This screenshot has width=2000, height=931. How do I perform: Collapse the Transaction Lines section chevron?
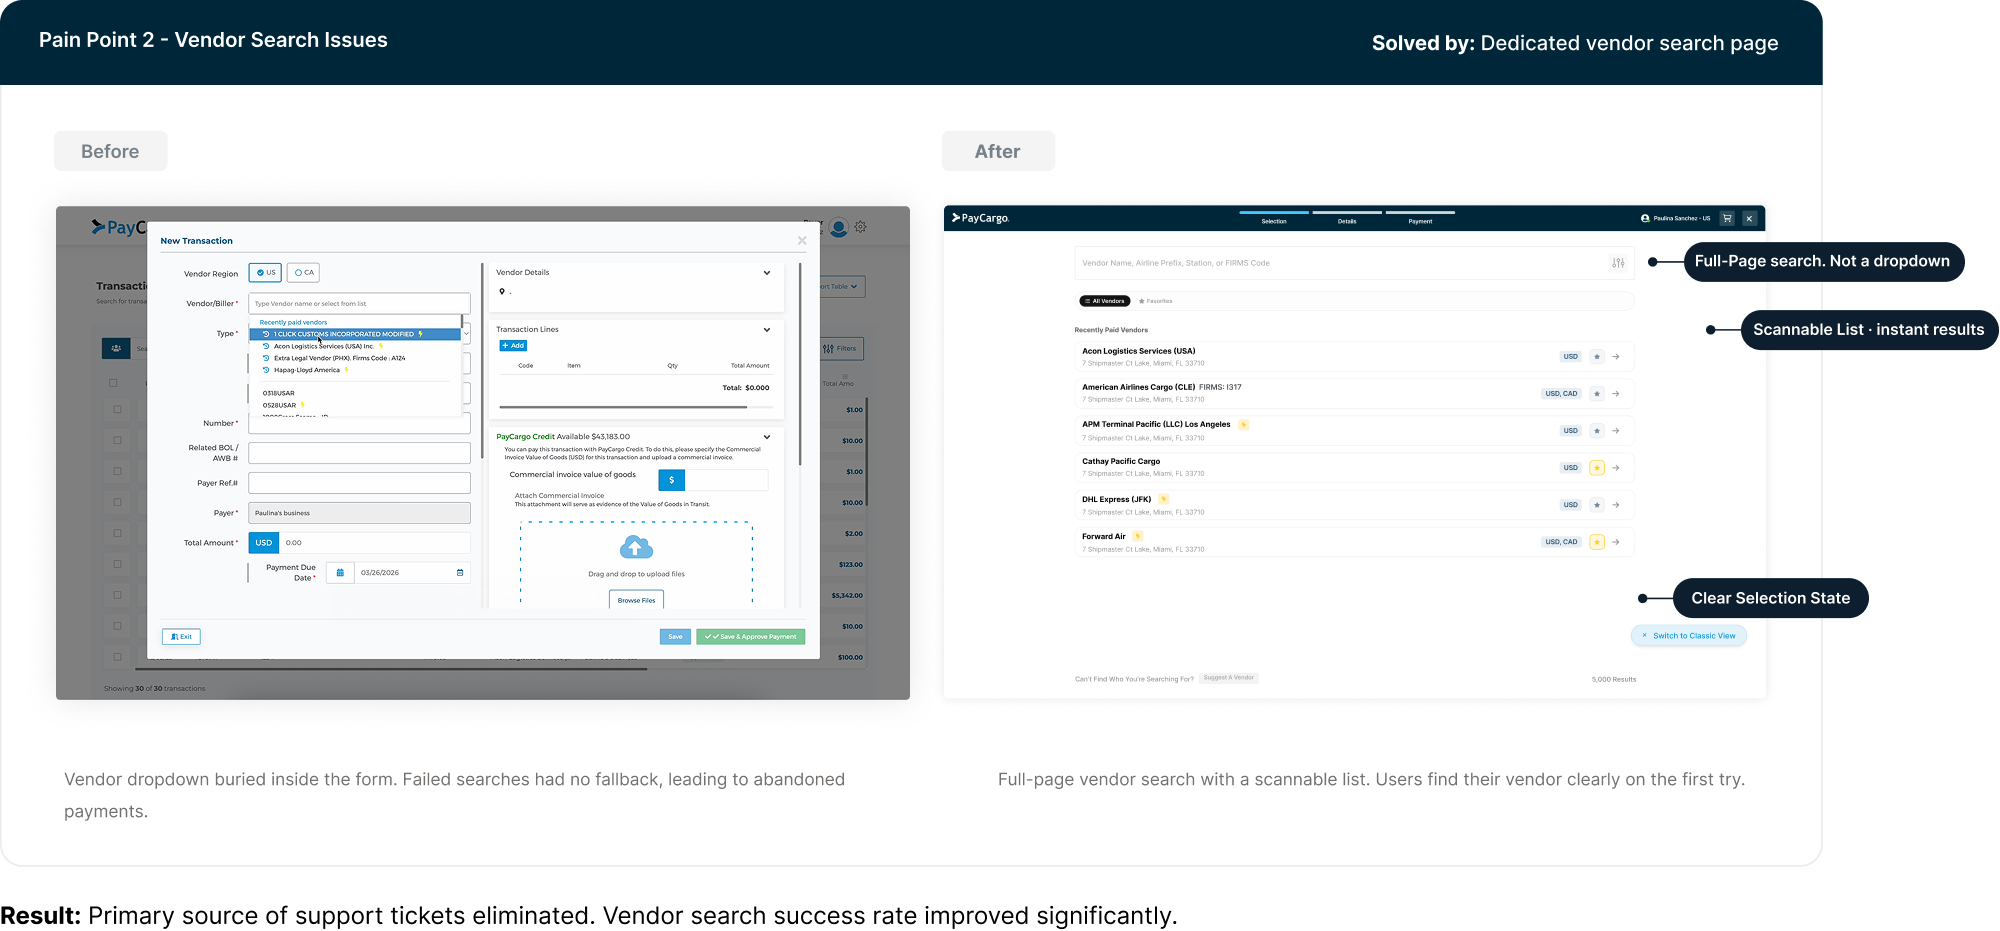pyautogui.click(x=767, y=330)
